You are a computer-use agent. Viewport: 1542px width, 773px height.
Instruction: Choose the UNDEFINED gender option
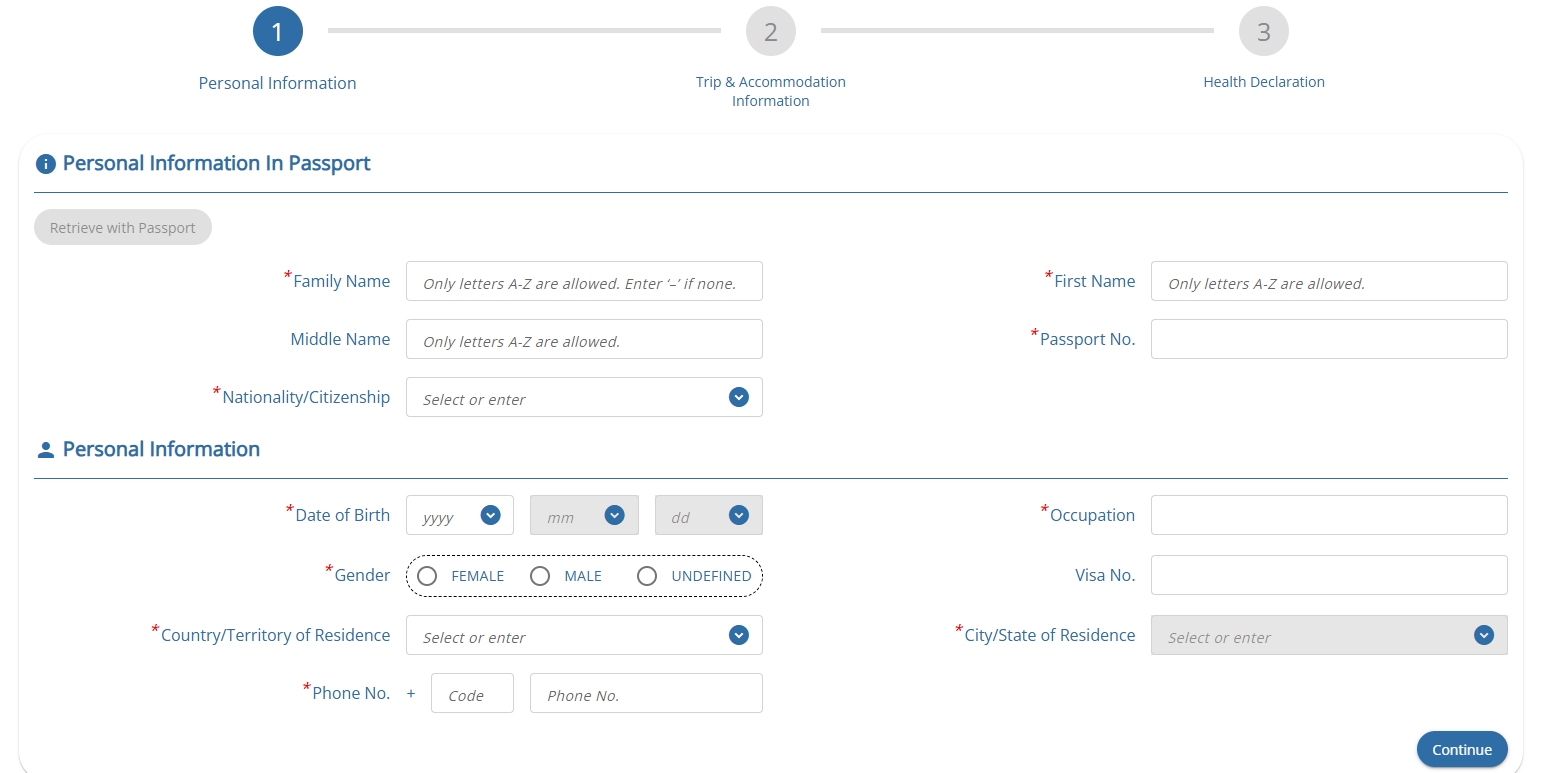pos(647,576)
